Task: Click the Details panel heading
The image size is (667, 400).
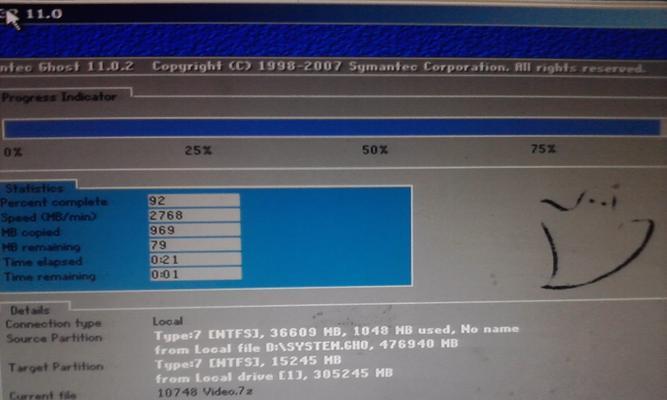Action: (30, 310)
